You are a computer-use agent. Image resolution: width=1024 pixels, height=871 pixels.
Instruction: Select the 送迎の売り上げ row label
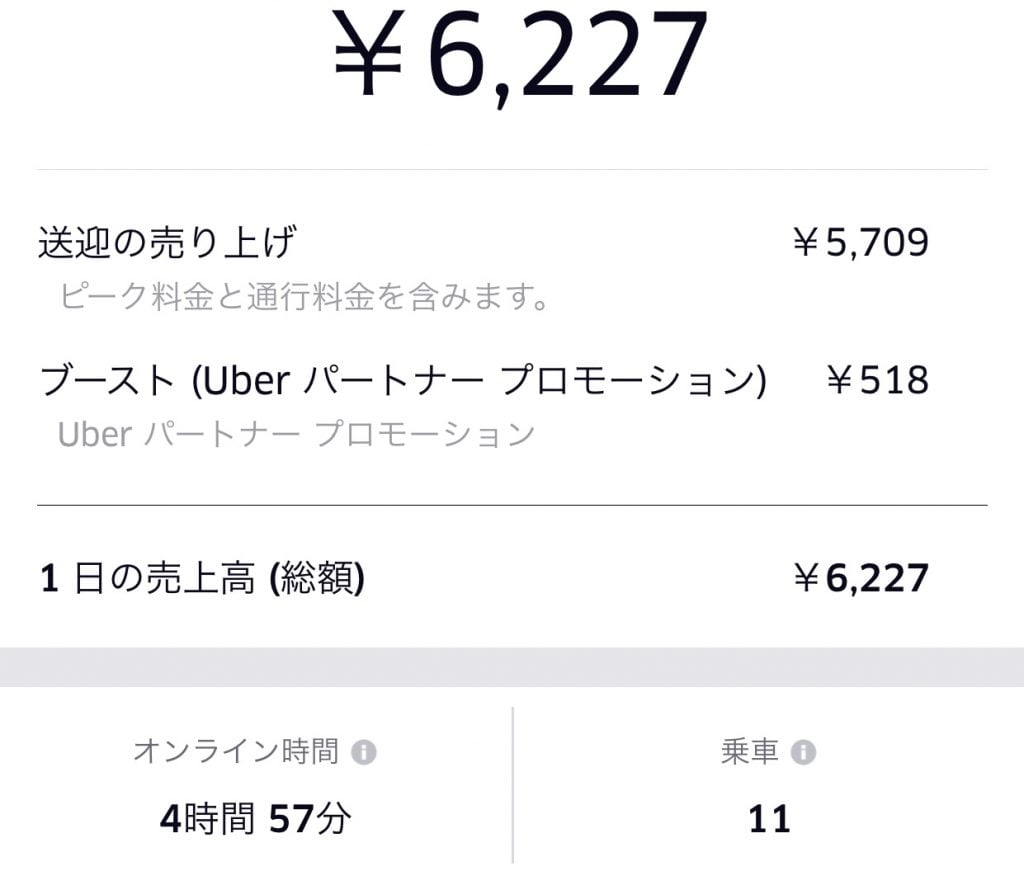[167, 243]
